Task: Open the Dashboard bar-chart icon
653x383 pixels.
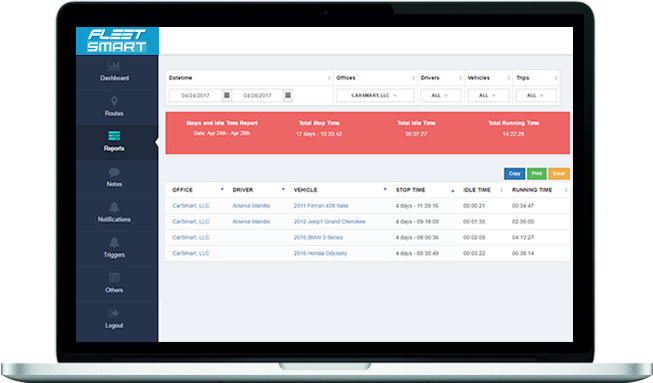Action: [x=114, y=66]
